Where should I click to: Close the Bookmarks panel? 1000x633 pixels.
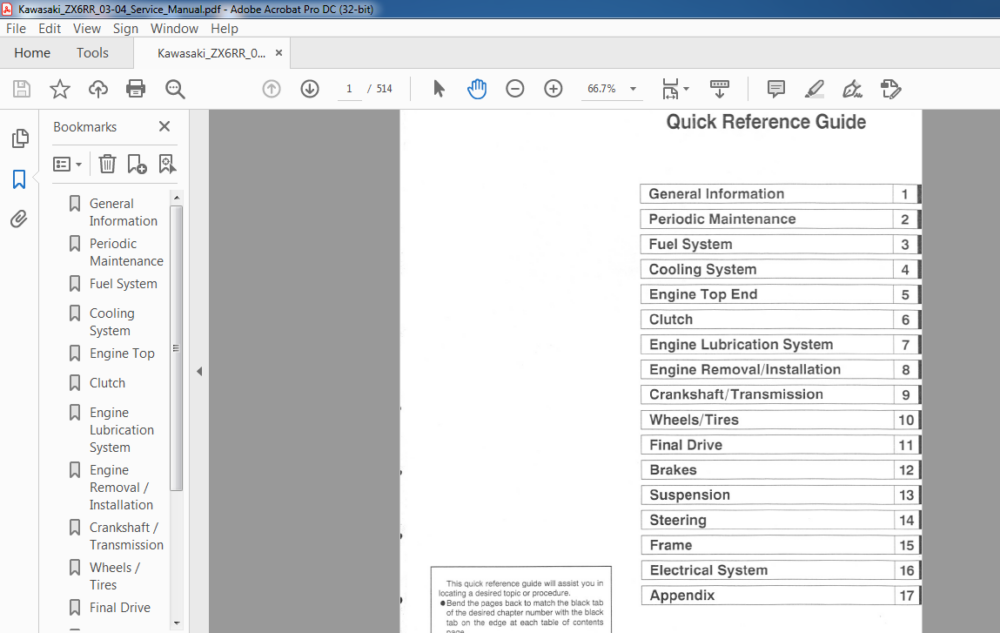pyautogui.click(x=165, y=126)
